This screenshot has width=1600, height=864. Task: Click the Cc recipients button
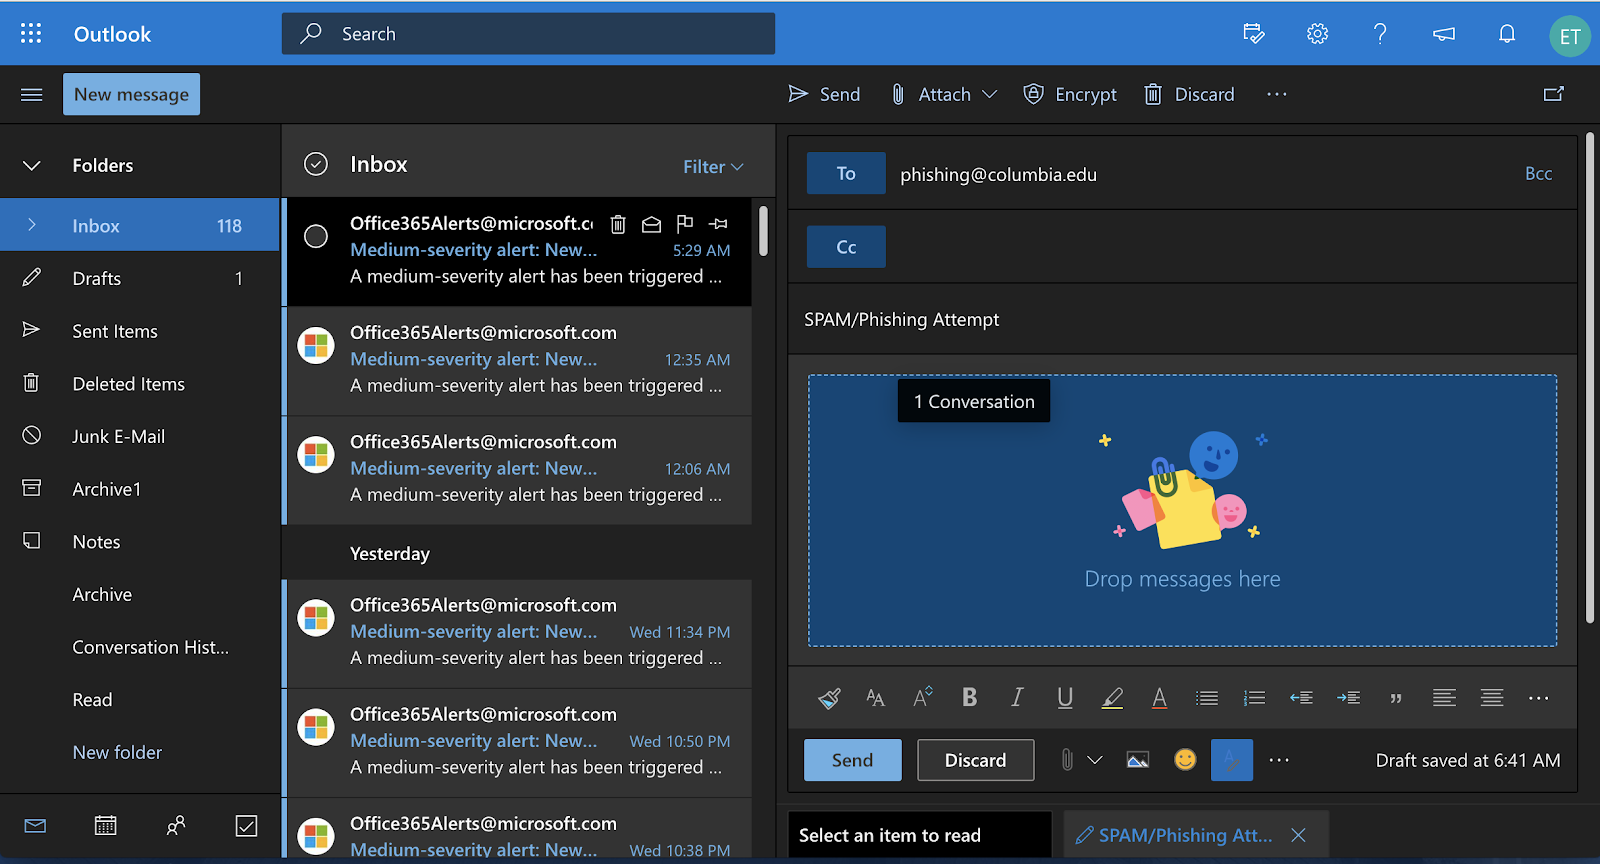pos(846,247)
